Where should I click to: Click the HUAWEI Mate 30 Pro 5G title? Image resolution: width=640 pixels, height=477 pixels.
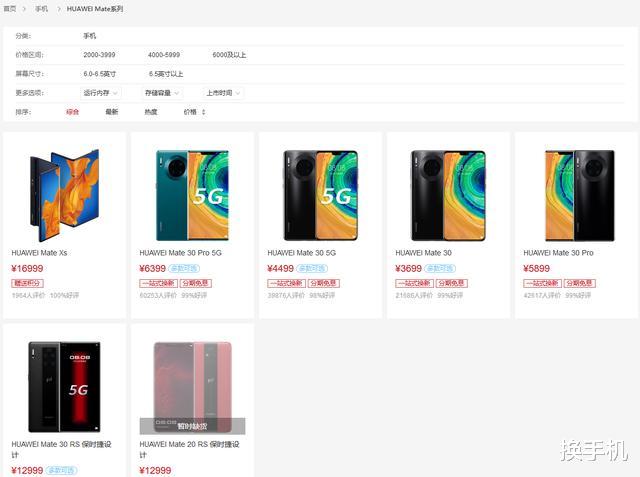180,253
